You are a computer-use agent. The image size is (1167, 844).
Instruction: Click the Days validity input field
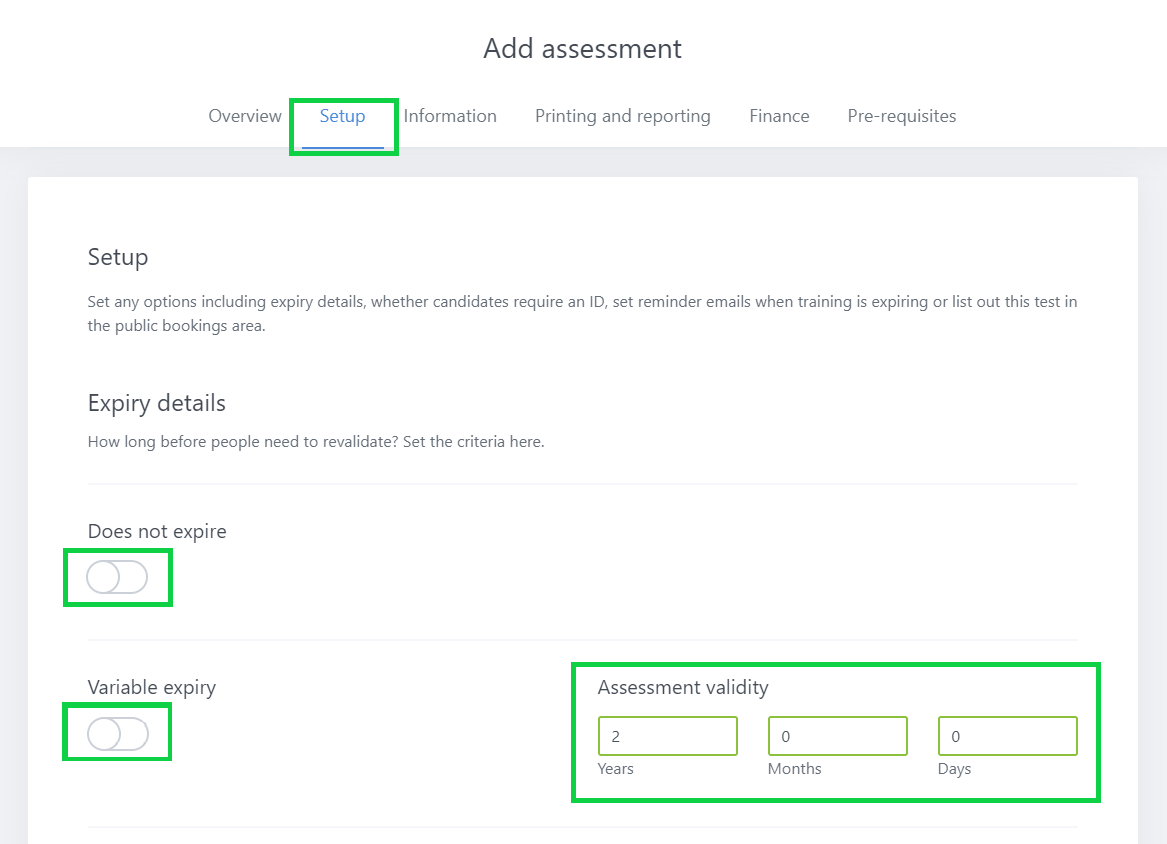(1007, 735)
